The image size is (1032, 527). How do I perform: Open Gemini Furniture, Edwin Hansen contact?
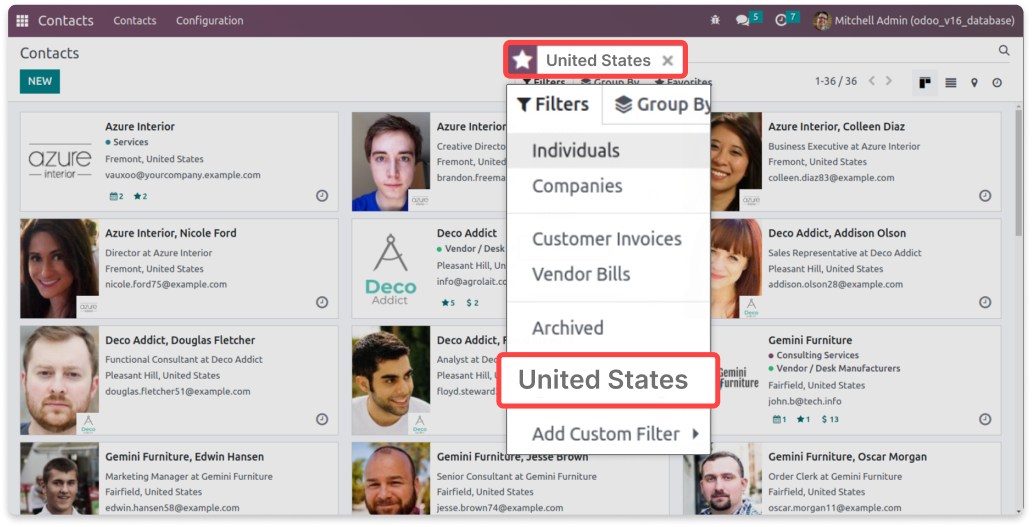[179, 478]
